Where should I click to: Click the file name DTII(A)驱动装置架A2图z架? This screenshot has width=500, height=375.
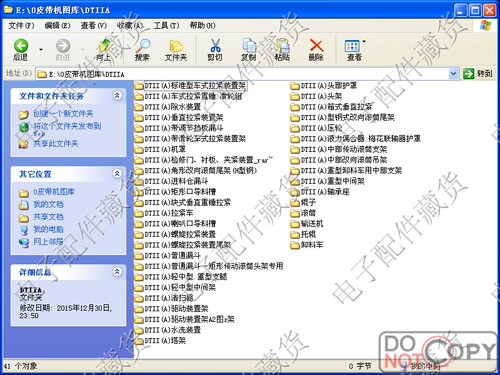pyautogui.click(x=189, y=319)
